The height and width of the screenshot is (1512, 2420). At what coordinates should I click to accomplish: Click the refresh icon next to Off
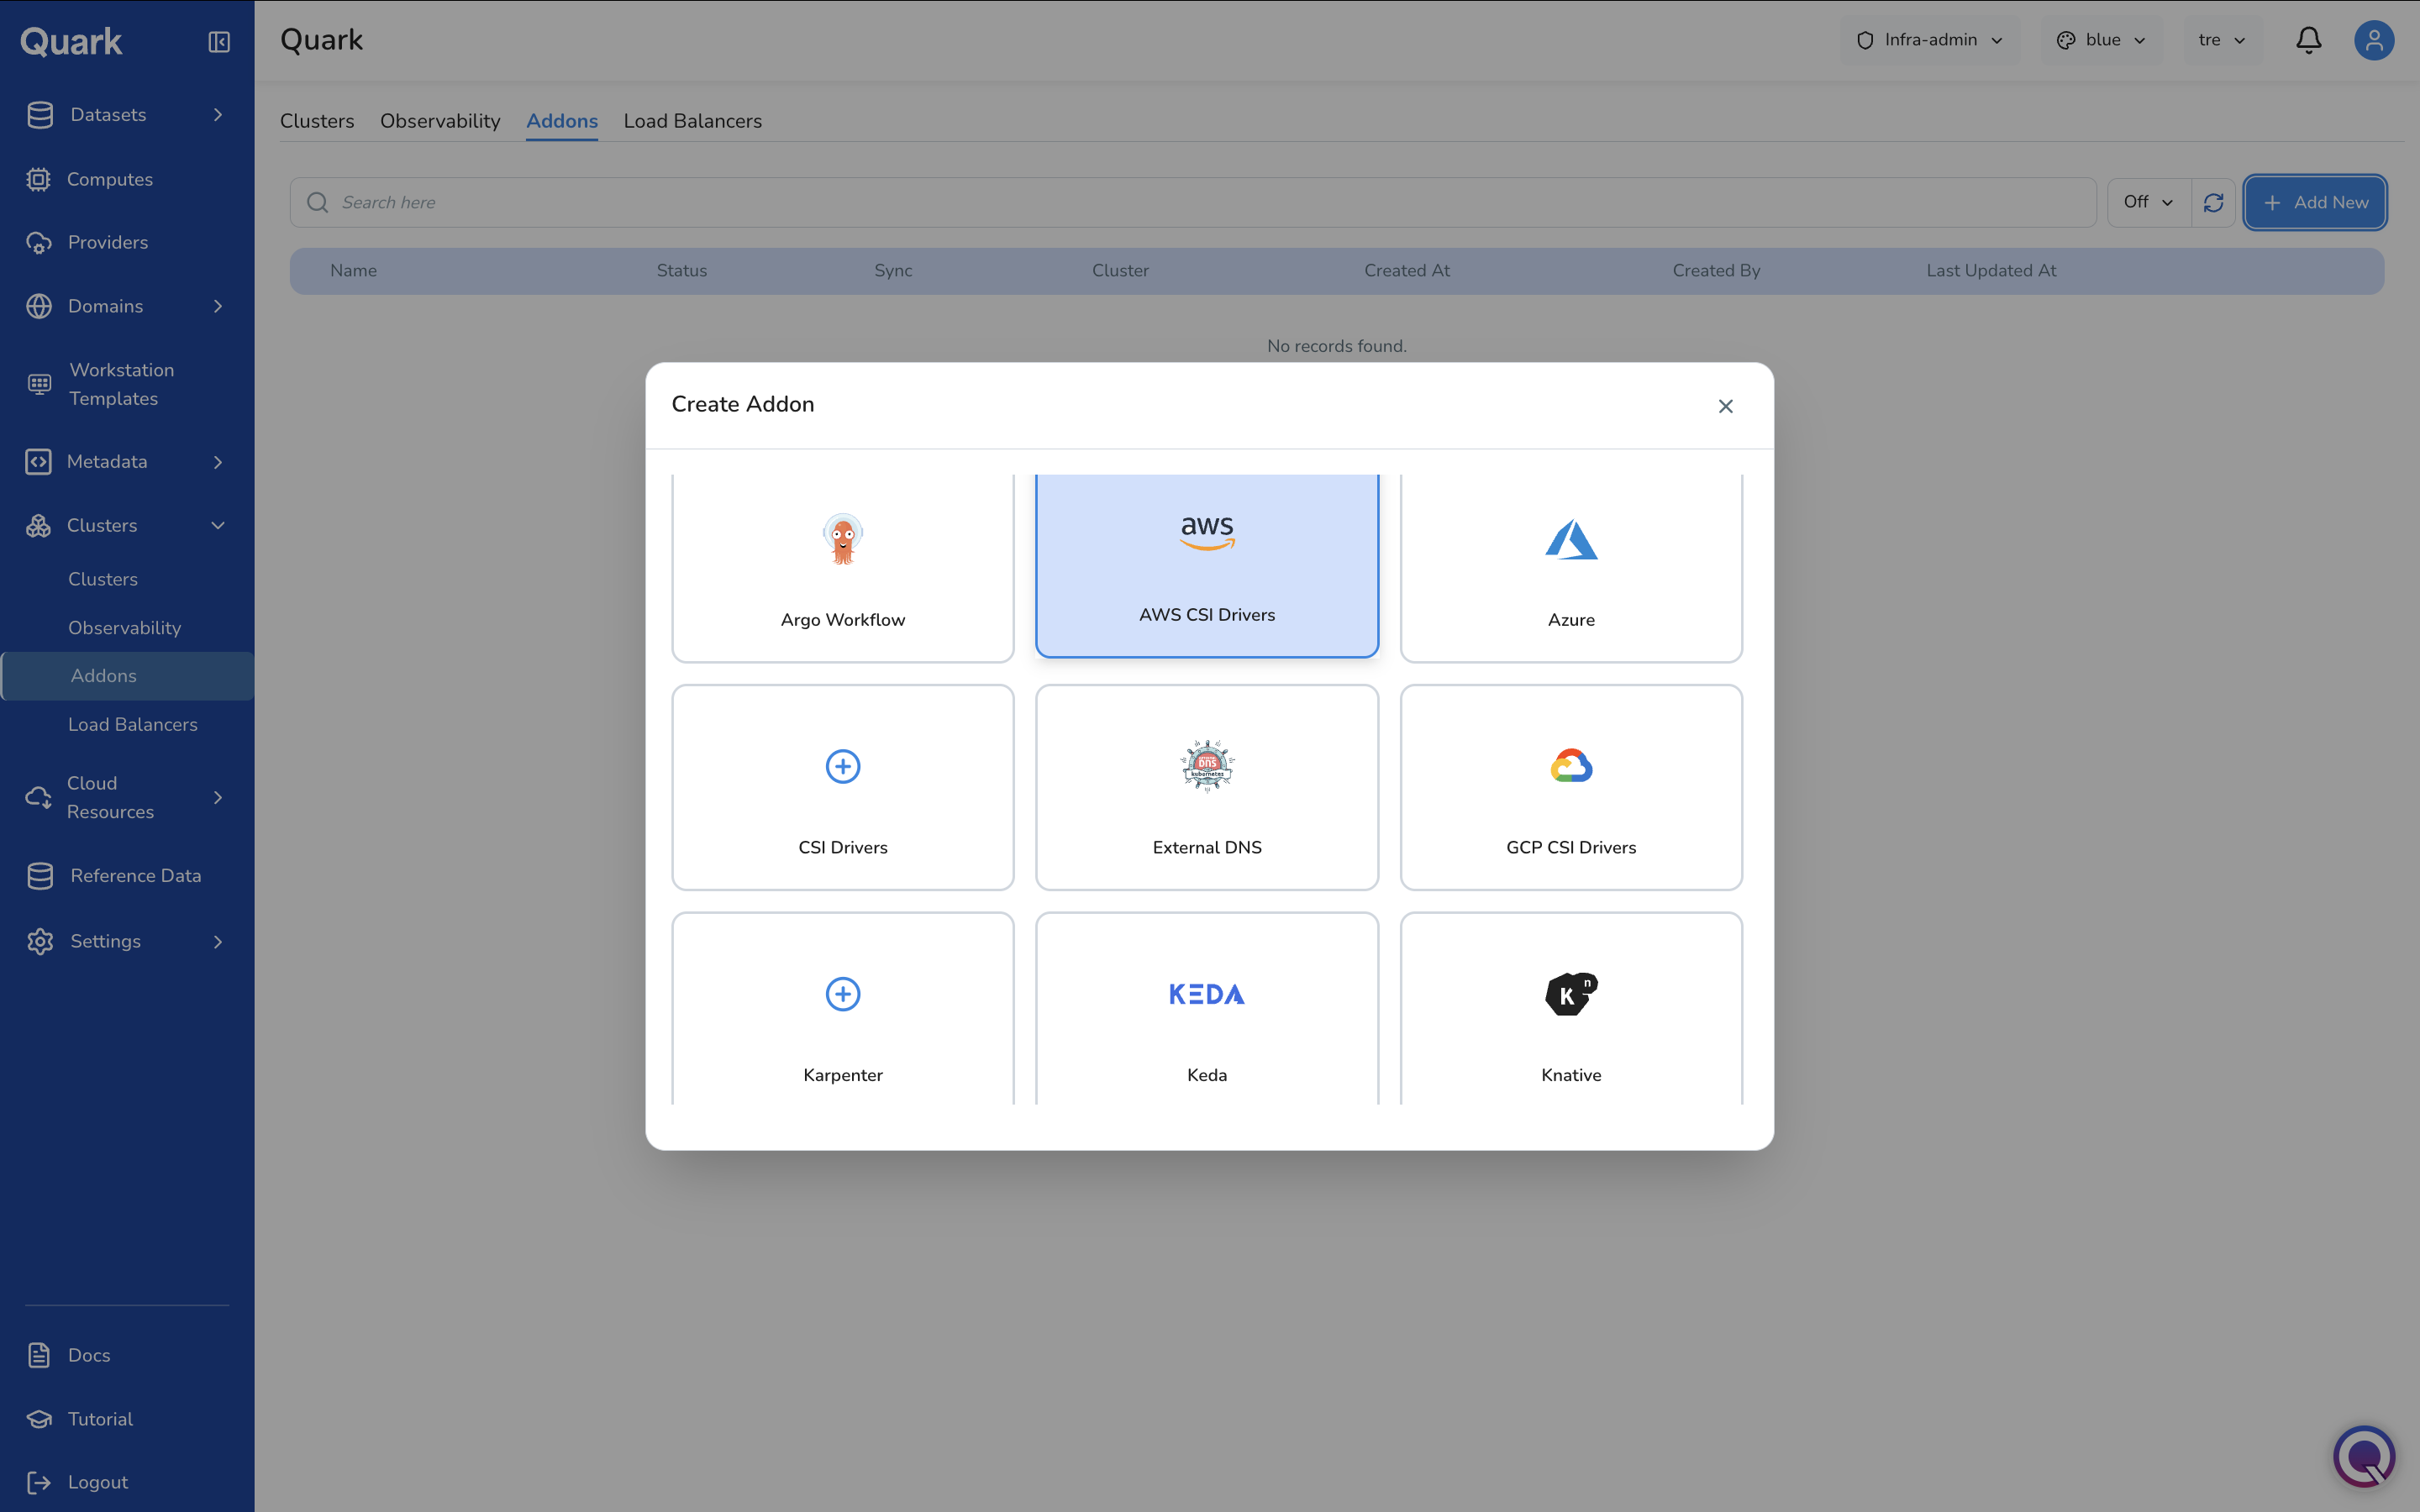[2213, 202]
